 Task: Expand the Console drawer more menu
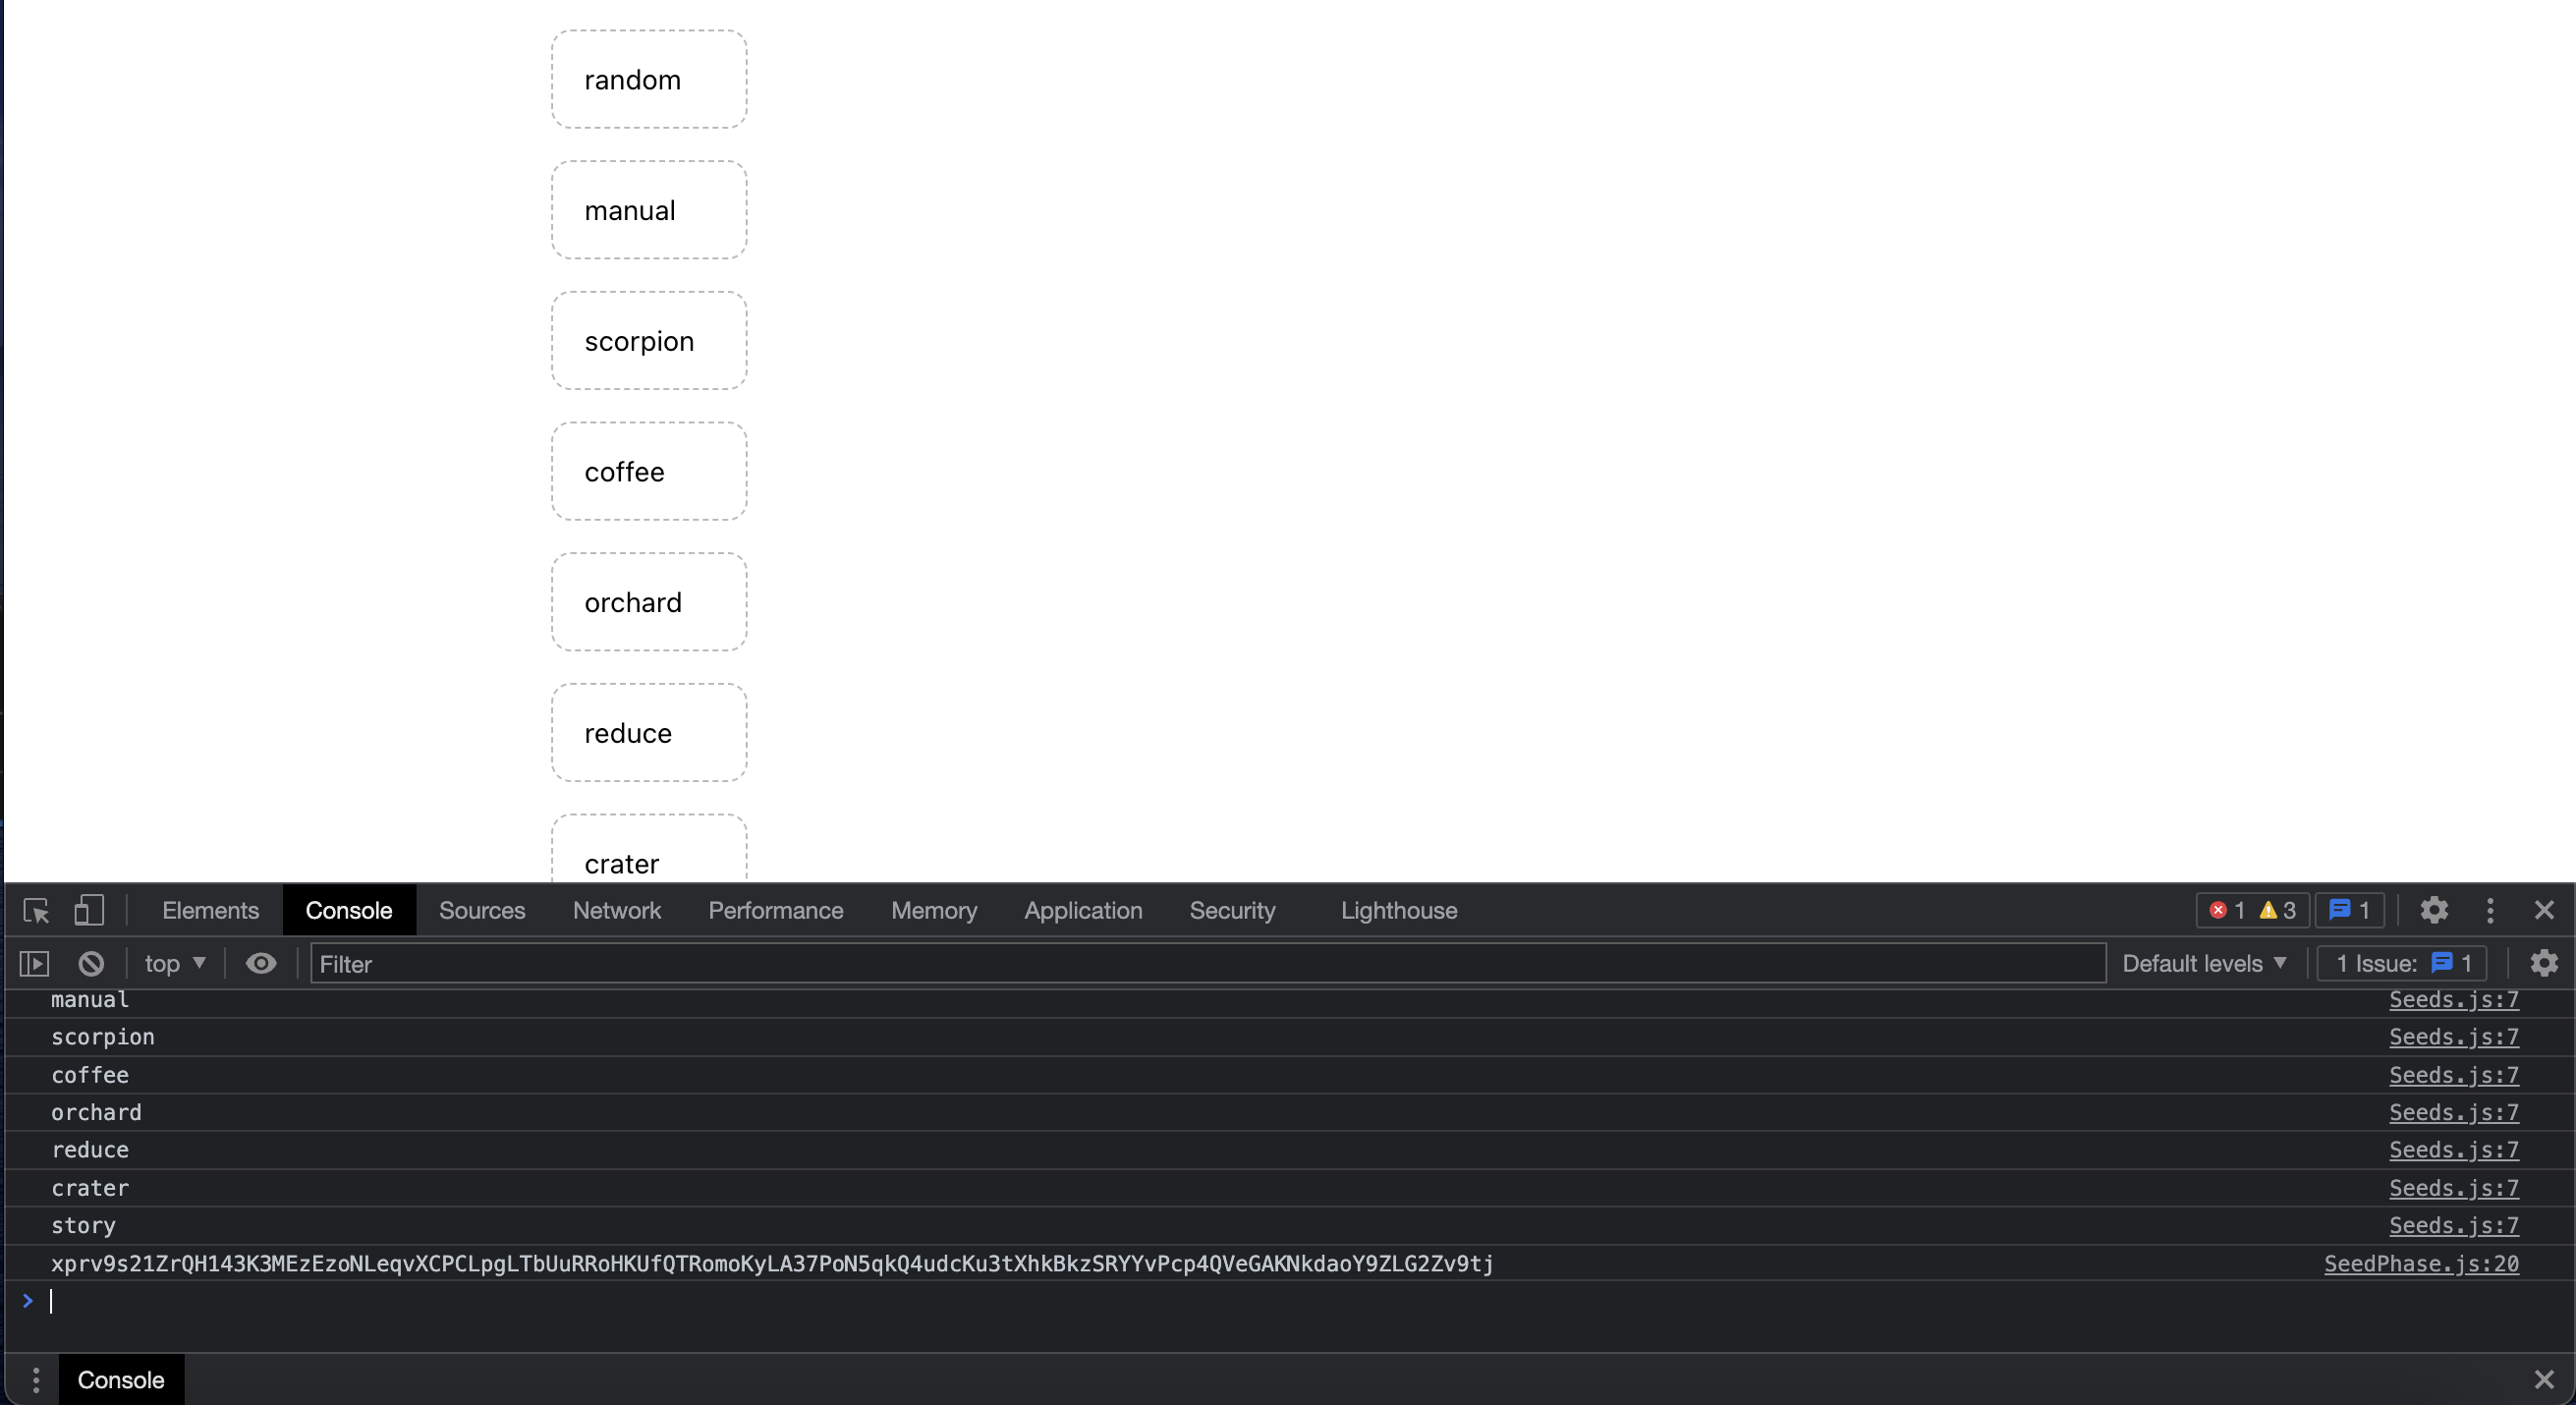[36, 1379]
